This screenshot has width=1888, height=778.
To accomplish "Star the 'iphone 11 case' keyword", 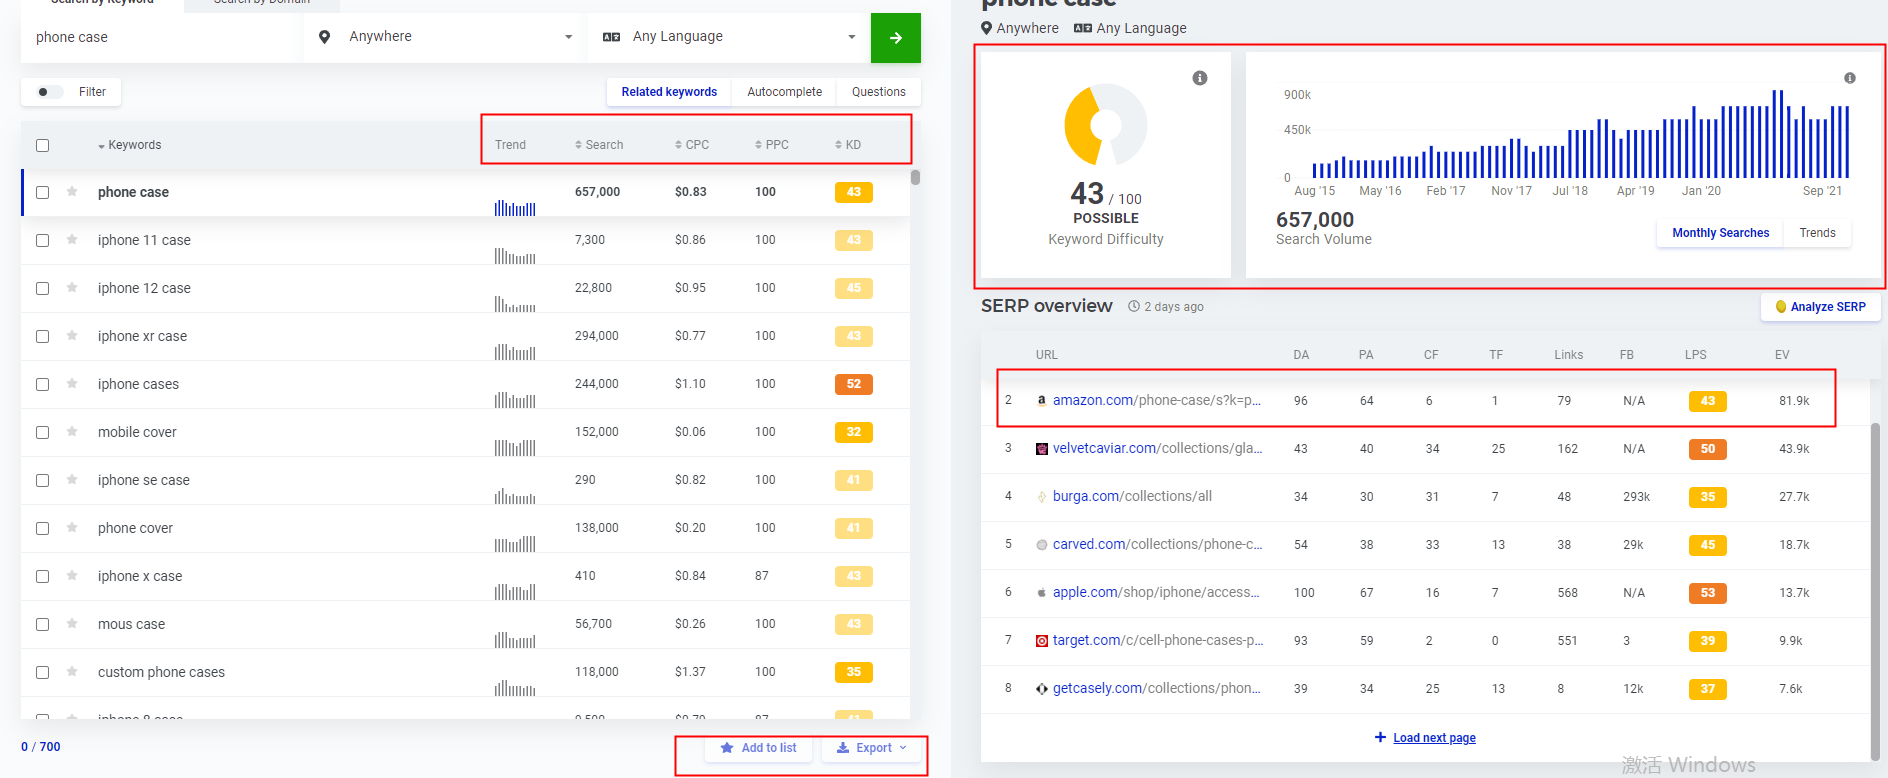I will pyautogui.click(x=72, y=240).
